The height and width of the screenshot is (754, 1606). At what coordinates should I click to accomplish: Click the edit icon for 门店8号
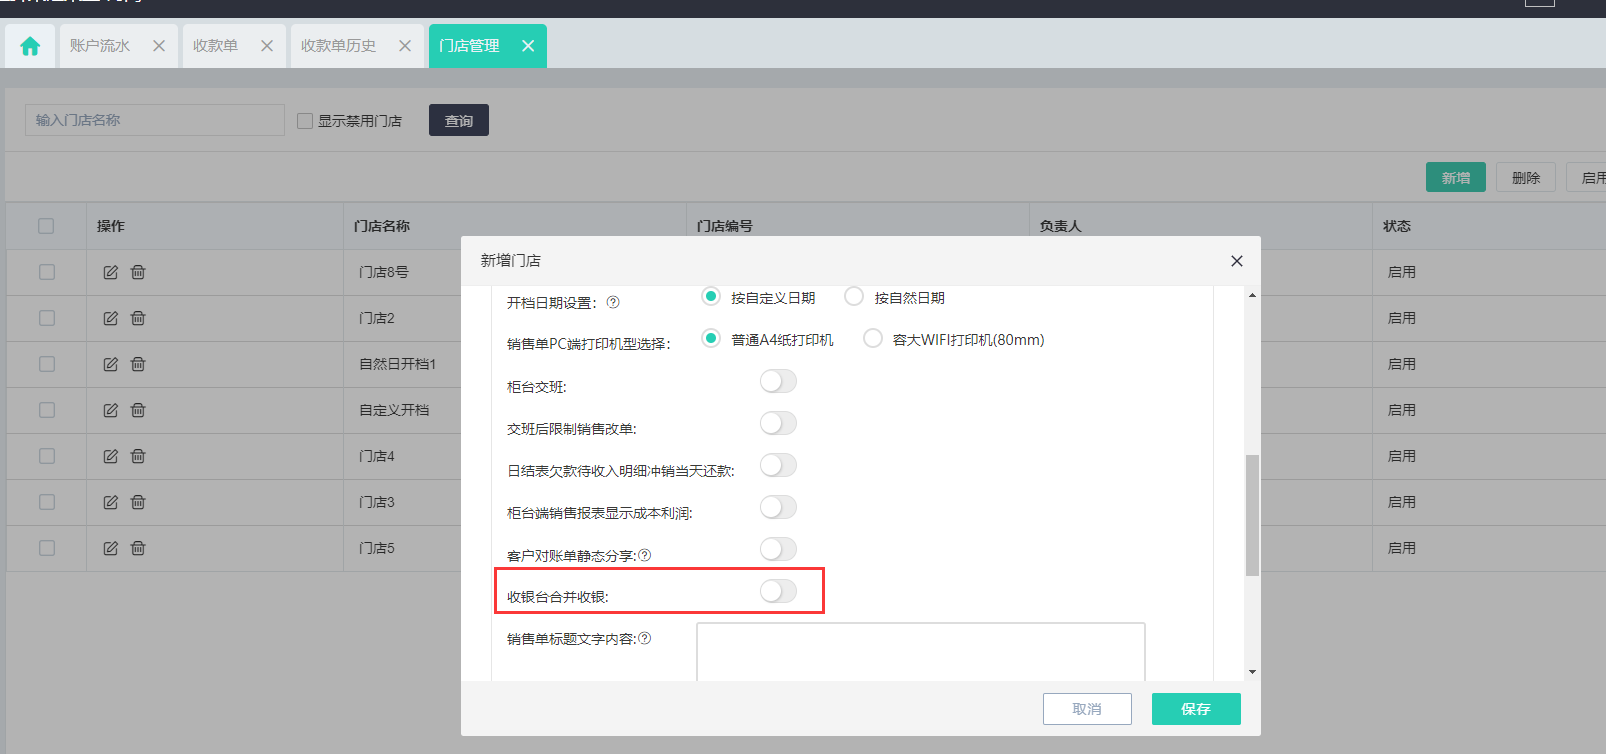[x=111, y=272]
